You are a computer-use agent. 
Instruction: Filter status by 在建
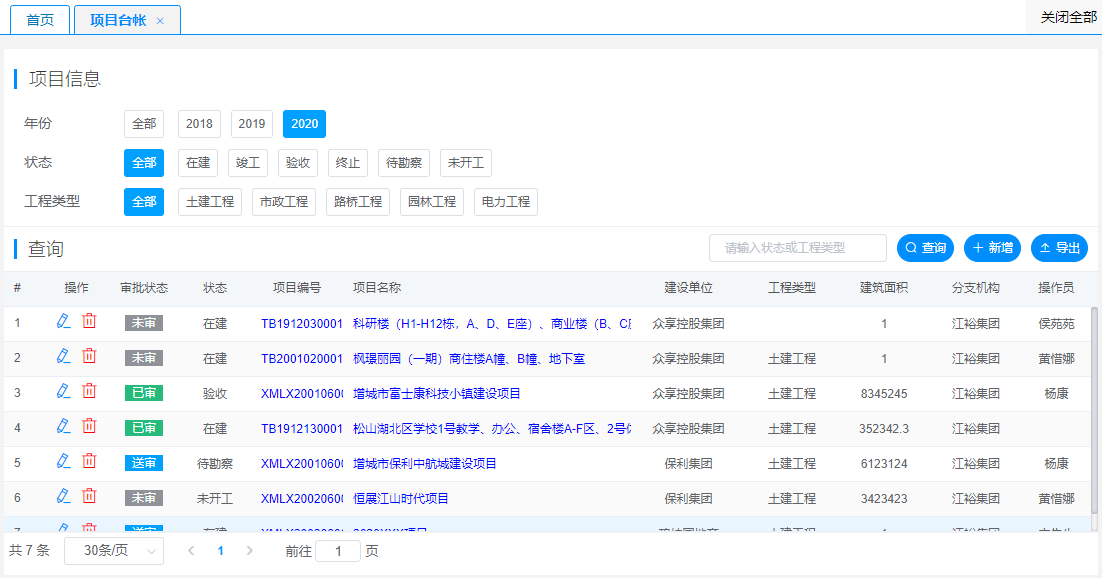pos(198,163)
